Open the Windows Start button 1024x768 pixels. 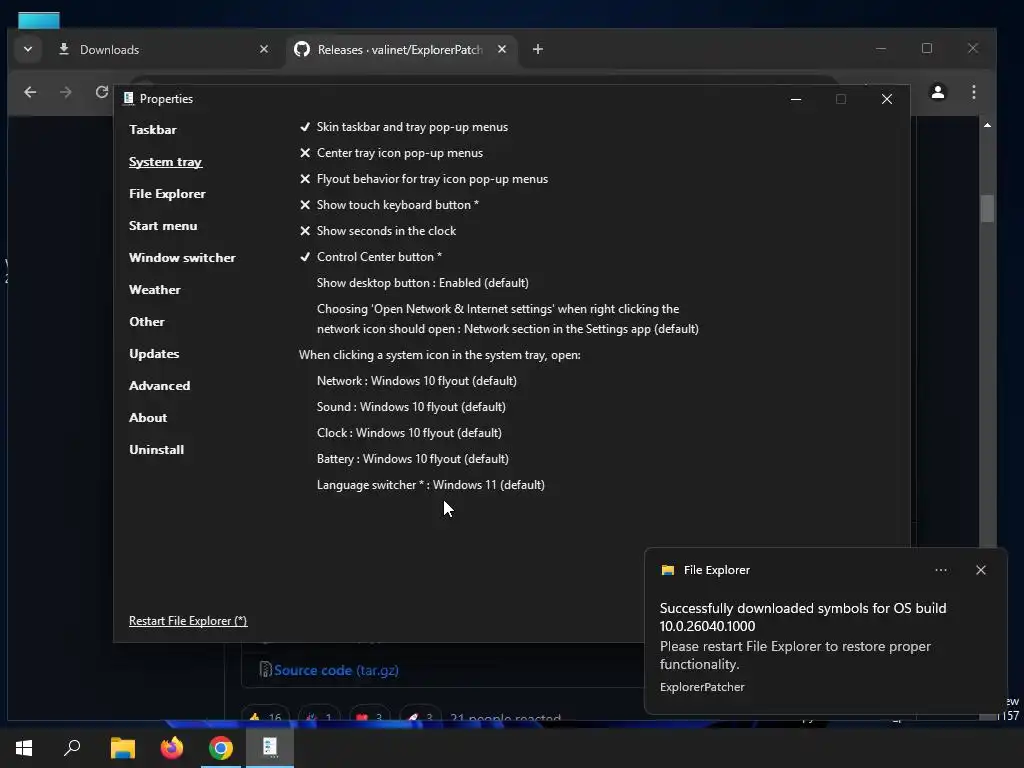pyautogui.click(x=24, y=748)
